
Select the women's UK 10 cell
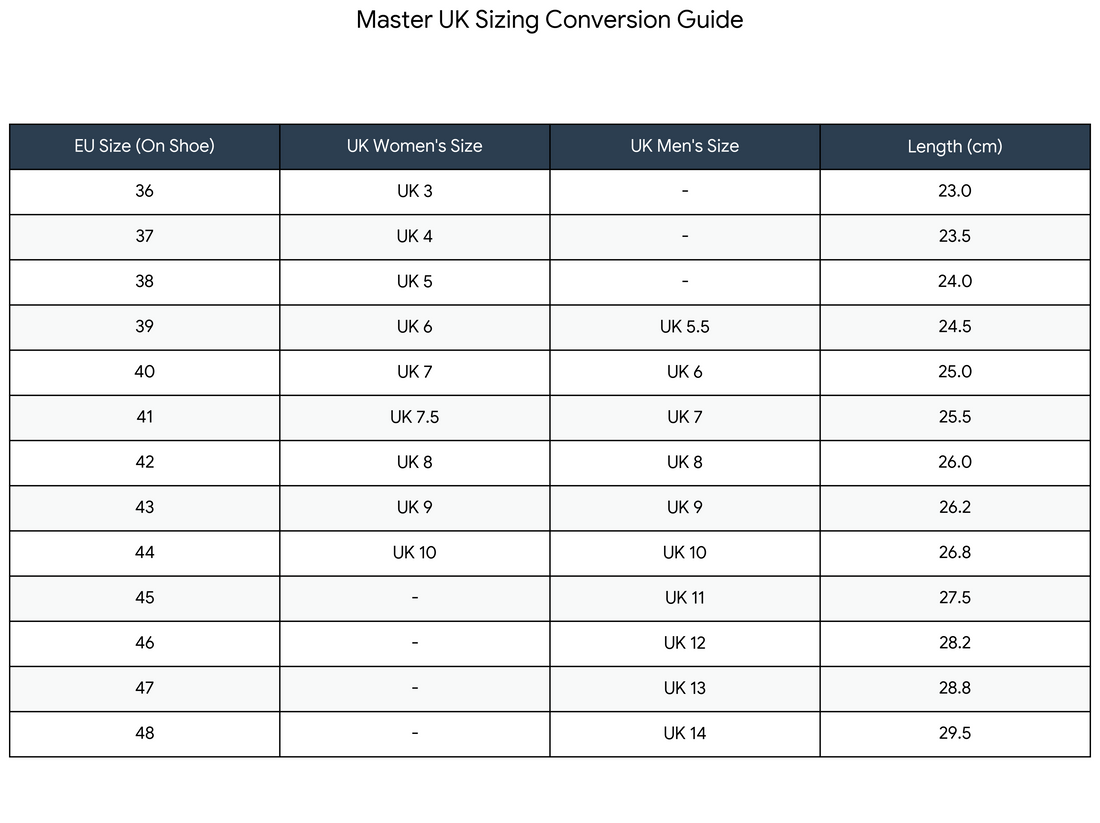tap(415, 553)
